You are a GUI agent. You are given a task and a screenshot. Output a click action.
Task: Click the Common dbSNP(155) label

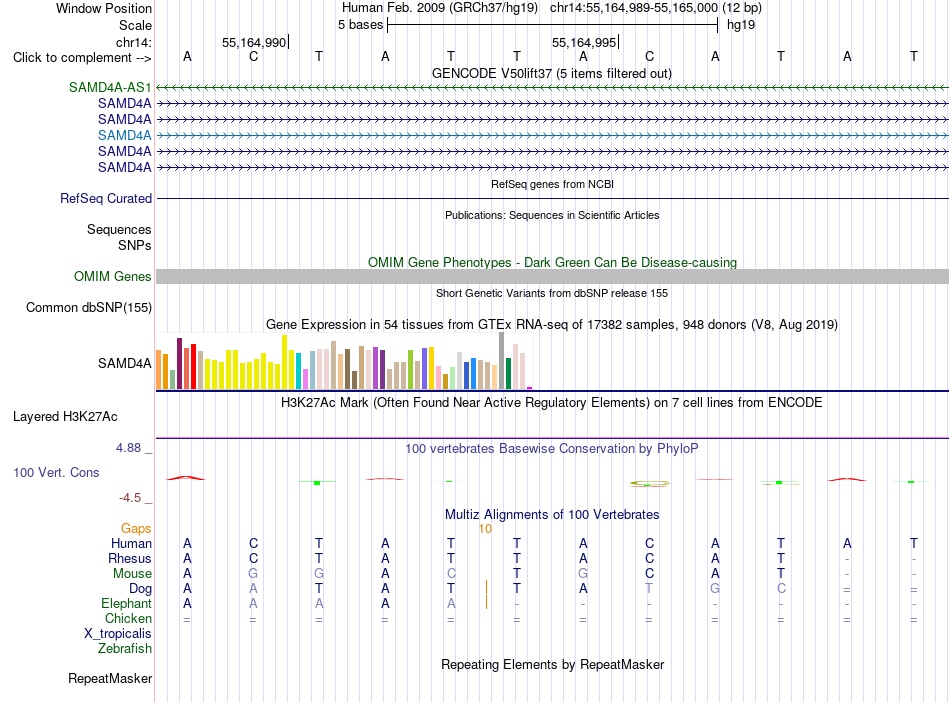coord(88,307)
